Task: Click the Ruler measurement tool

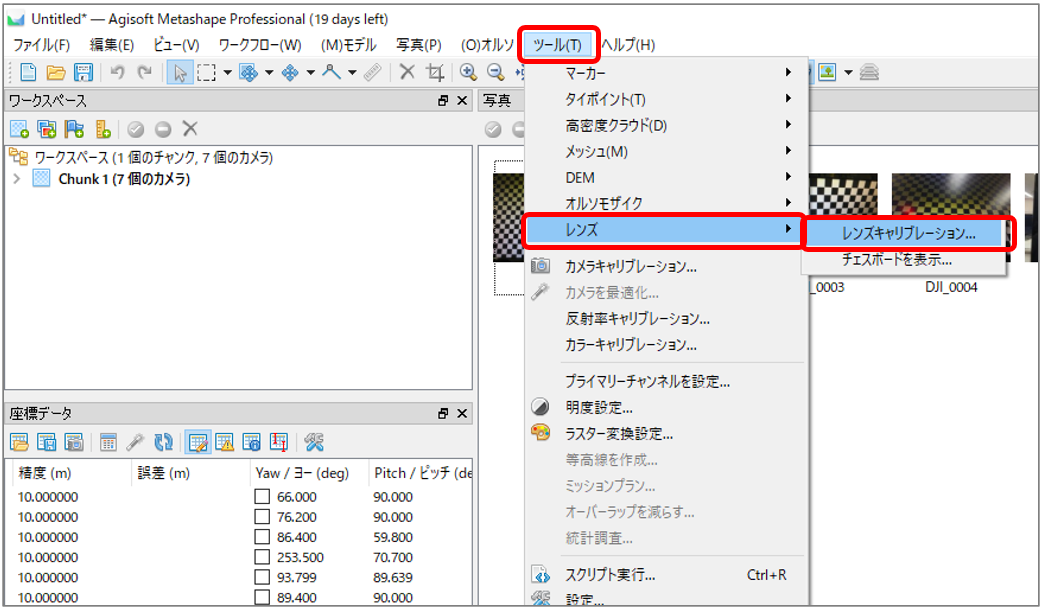Action: pos(373,72)
